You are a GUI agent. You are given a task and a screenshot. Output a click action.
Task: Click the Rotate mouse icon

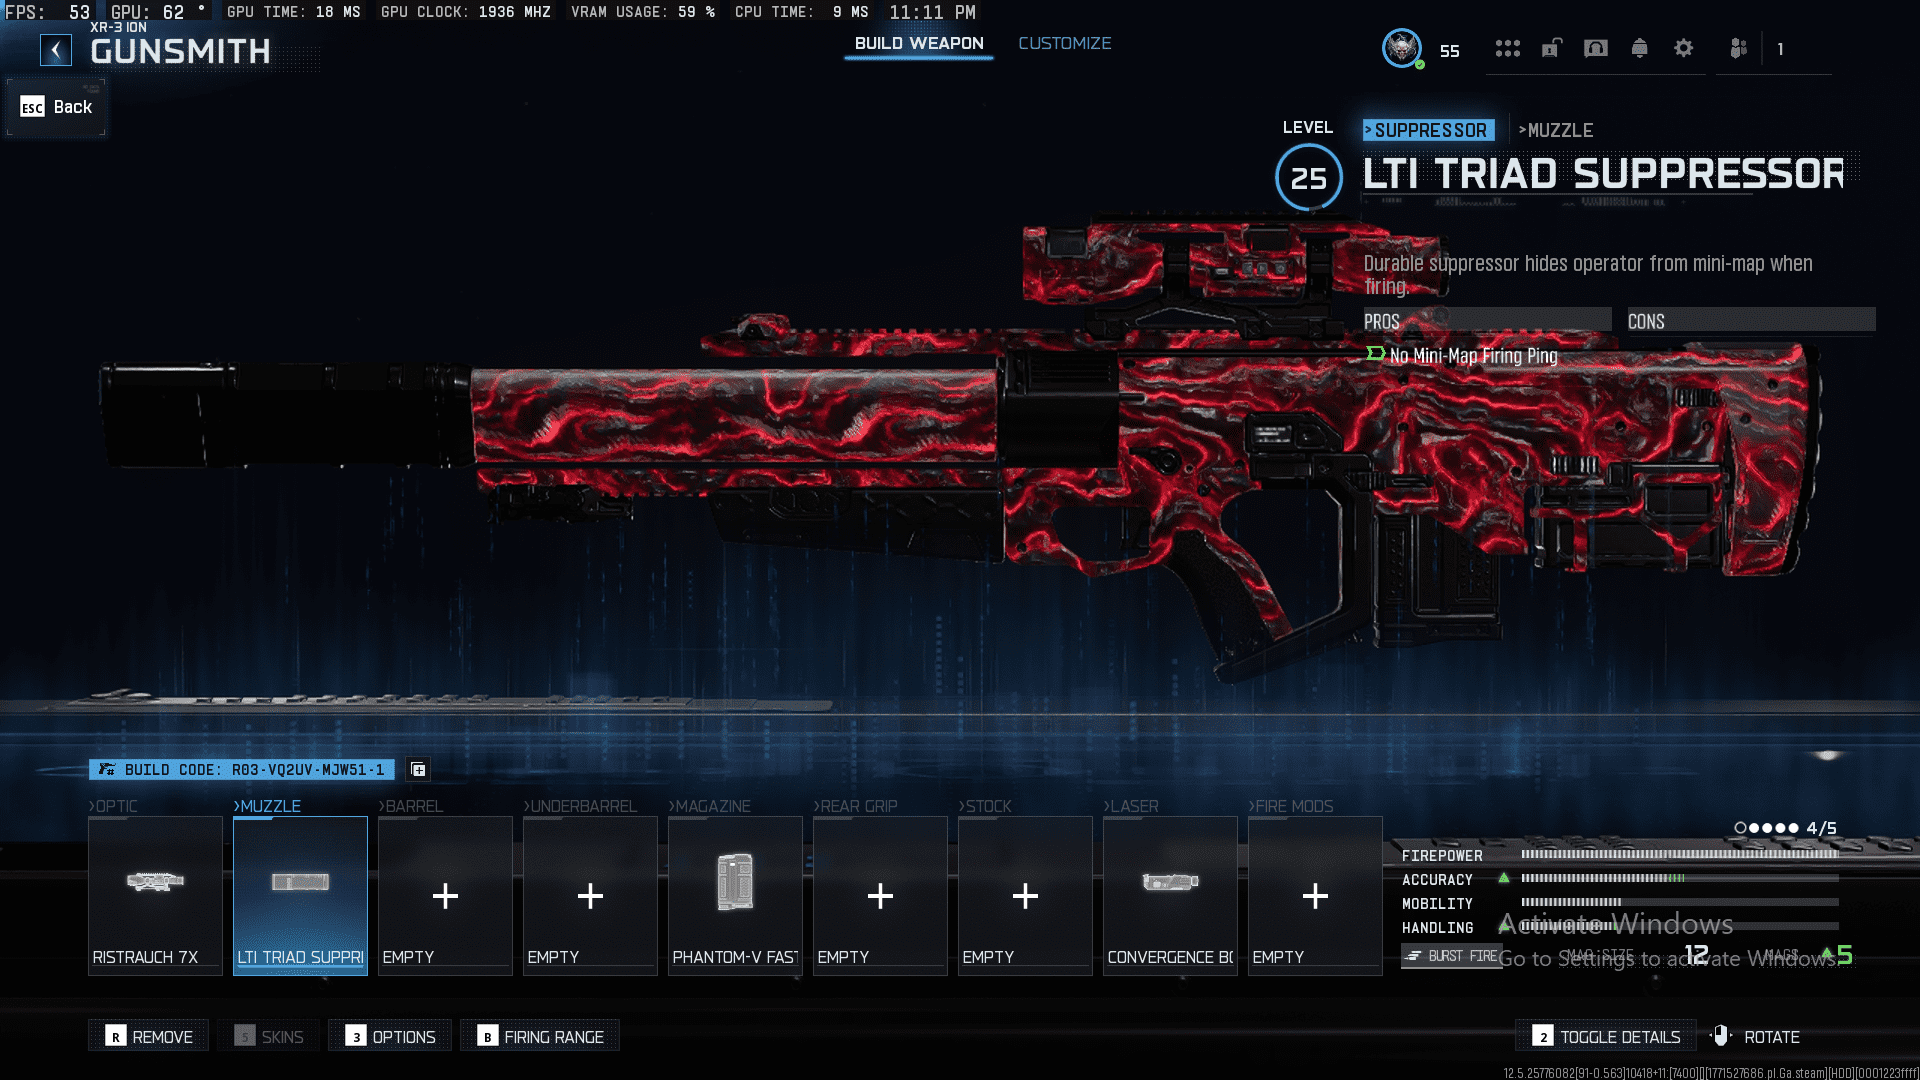coord(1720,1036)
